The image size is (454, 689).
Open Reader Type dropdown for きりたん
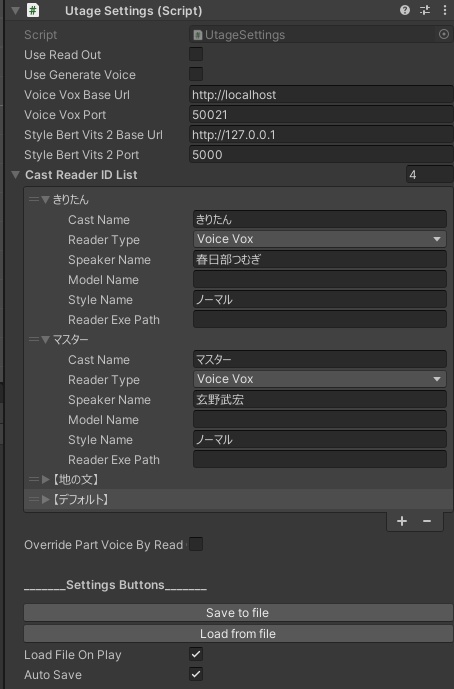pyautogui.click(x=320, y=239)
